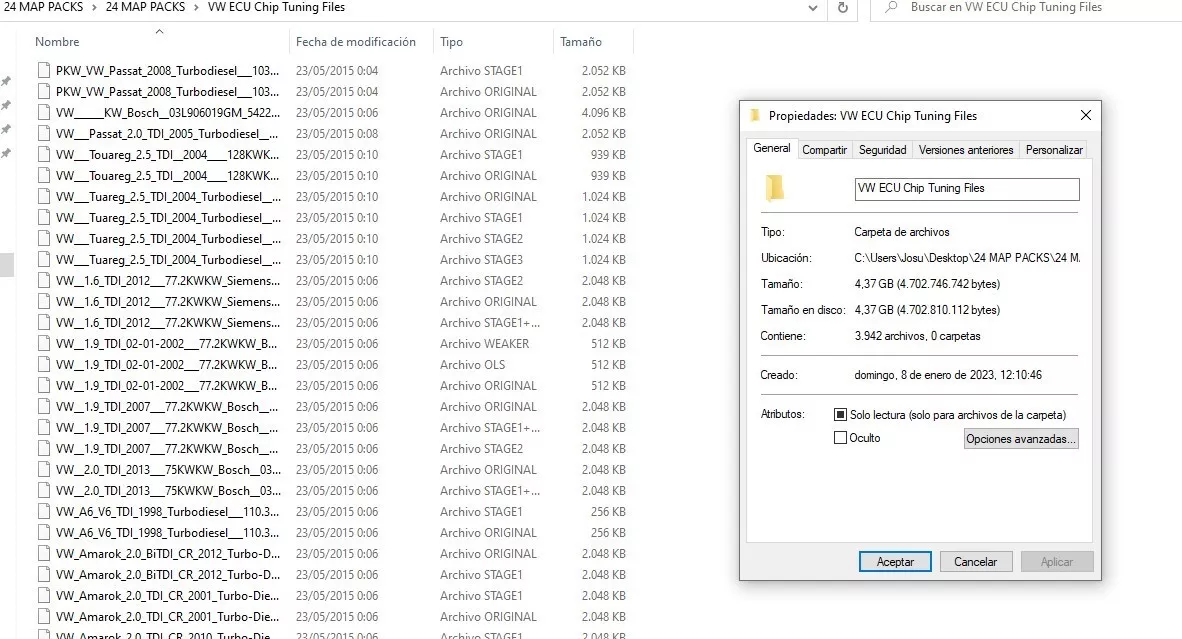1182x639 pixels.
Task: Click the search magnifier icon
Action: click(x=891, y=8)
